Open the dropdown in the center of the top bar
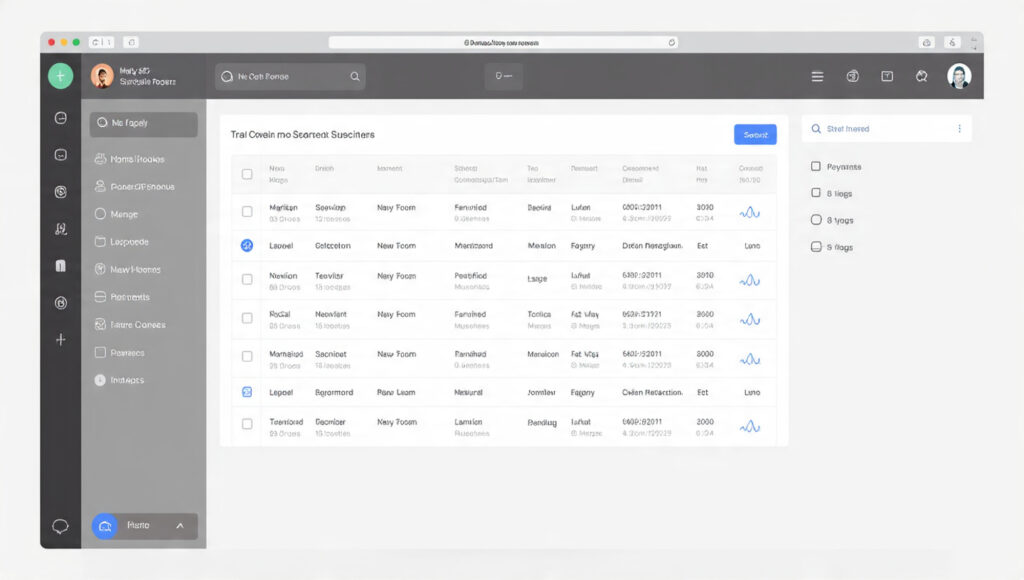Screen dimensions: 1024x580 tap(503, 76)
